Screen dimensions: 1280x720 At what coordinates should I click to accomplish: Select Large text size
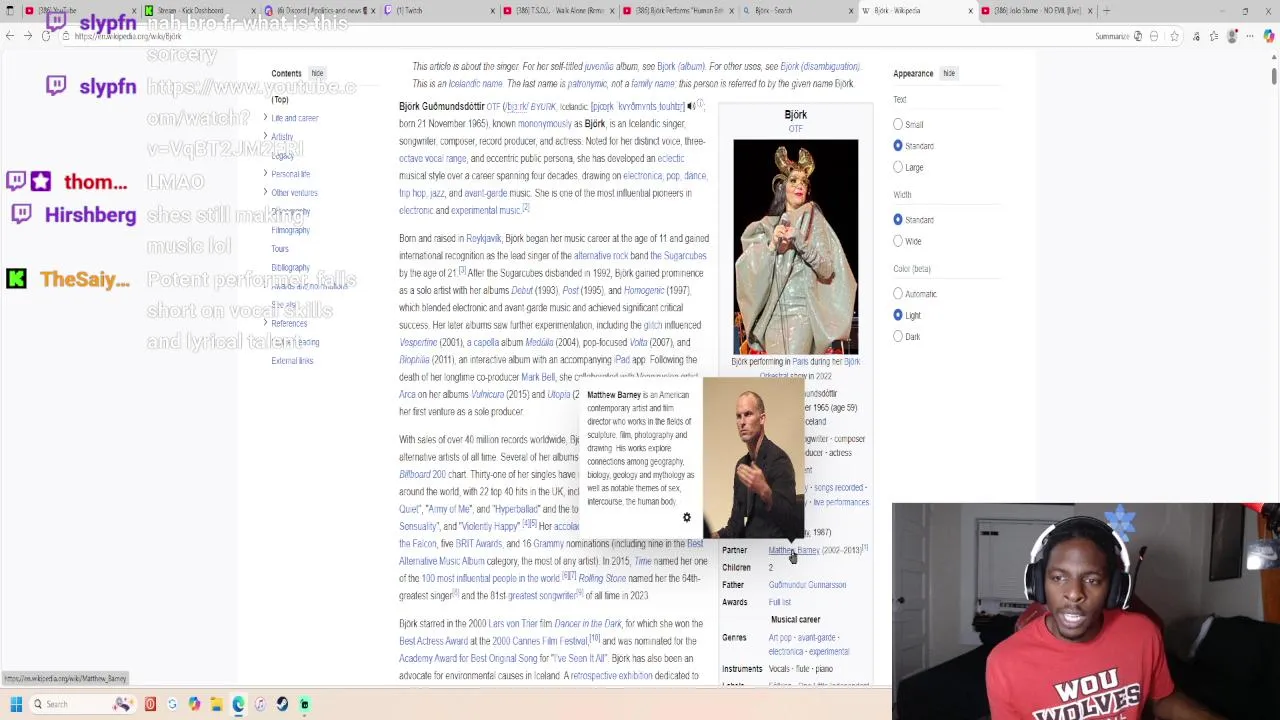(x=898, y=167)
